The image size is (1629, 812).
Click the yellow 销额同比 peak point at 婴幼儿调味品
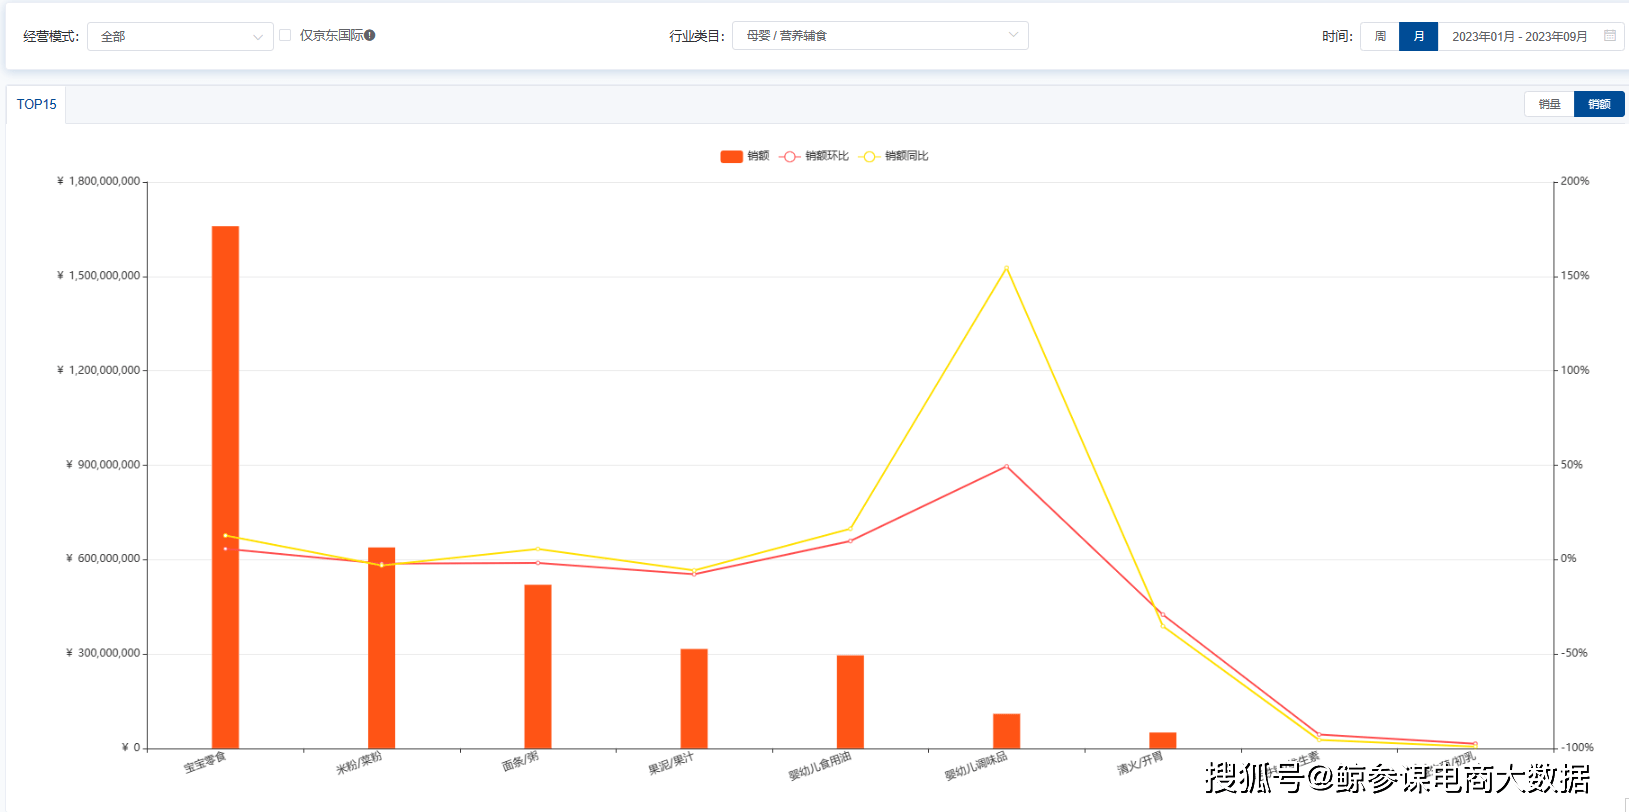click(1006, 267)
